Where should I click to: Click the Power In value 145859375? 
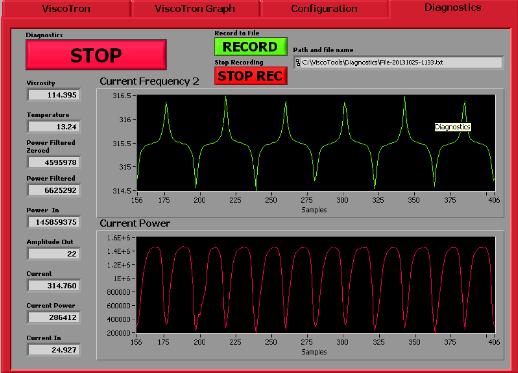pyautogui.click(x=54, y=222)
